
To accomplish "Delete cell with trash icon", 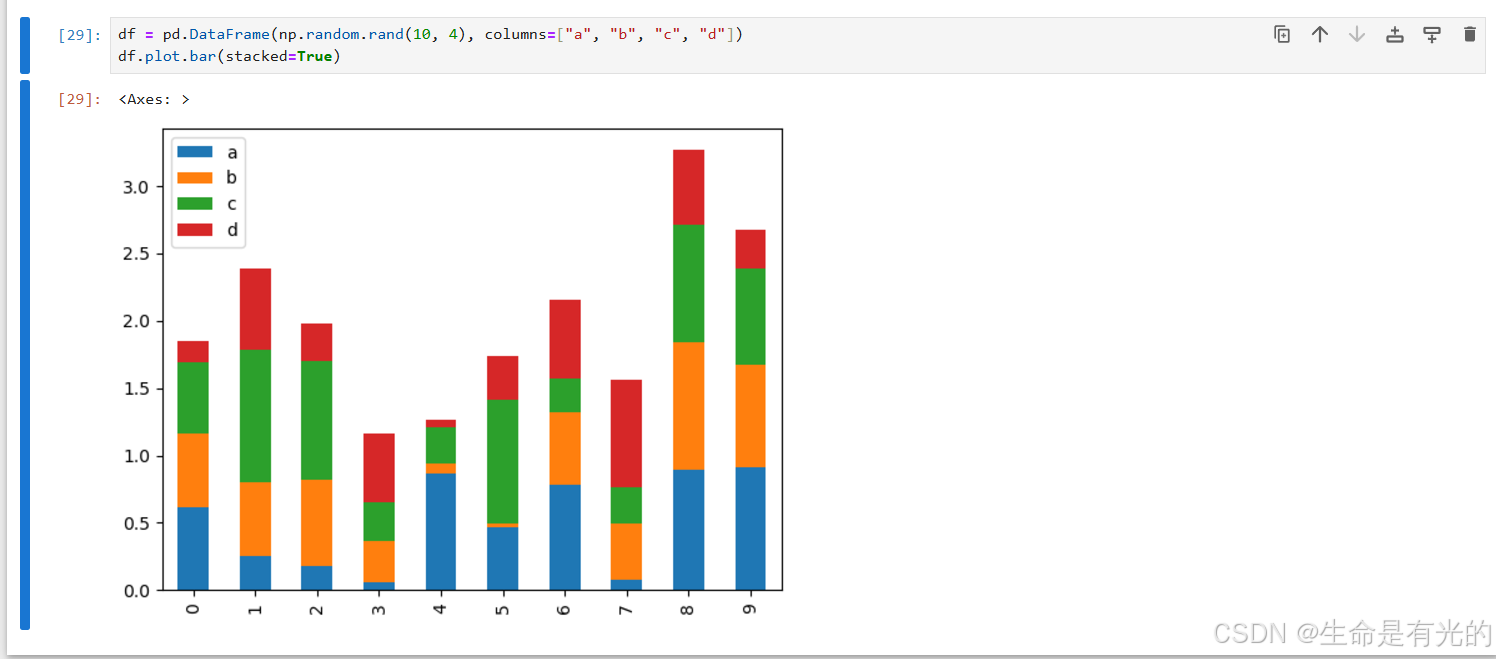I will pos(1469,35).
